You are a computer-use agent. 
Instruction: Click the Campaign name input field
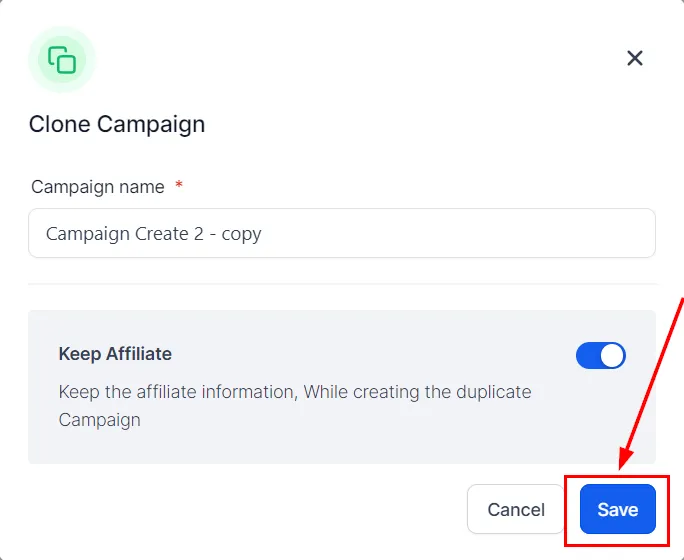click(342, 233)
